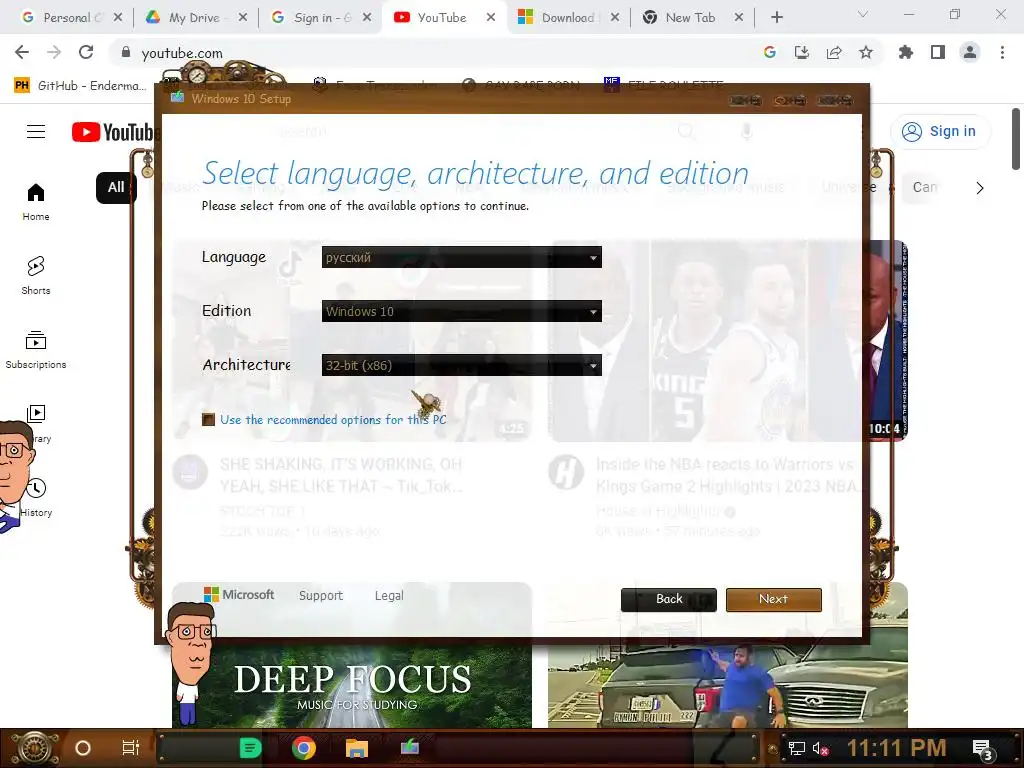Click the muted volume icon in the tray
The height and width of the screenshot is (768, 1024).
[x=820, y=748]
